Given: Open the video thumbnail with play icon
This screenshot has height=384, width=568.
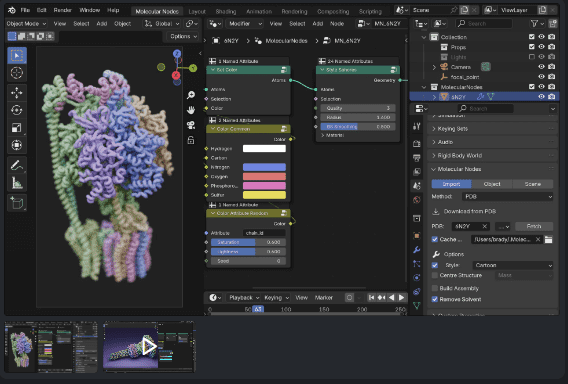Looking at the screenshot, I should [x=149, y=347].
